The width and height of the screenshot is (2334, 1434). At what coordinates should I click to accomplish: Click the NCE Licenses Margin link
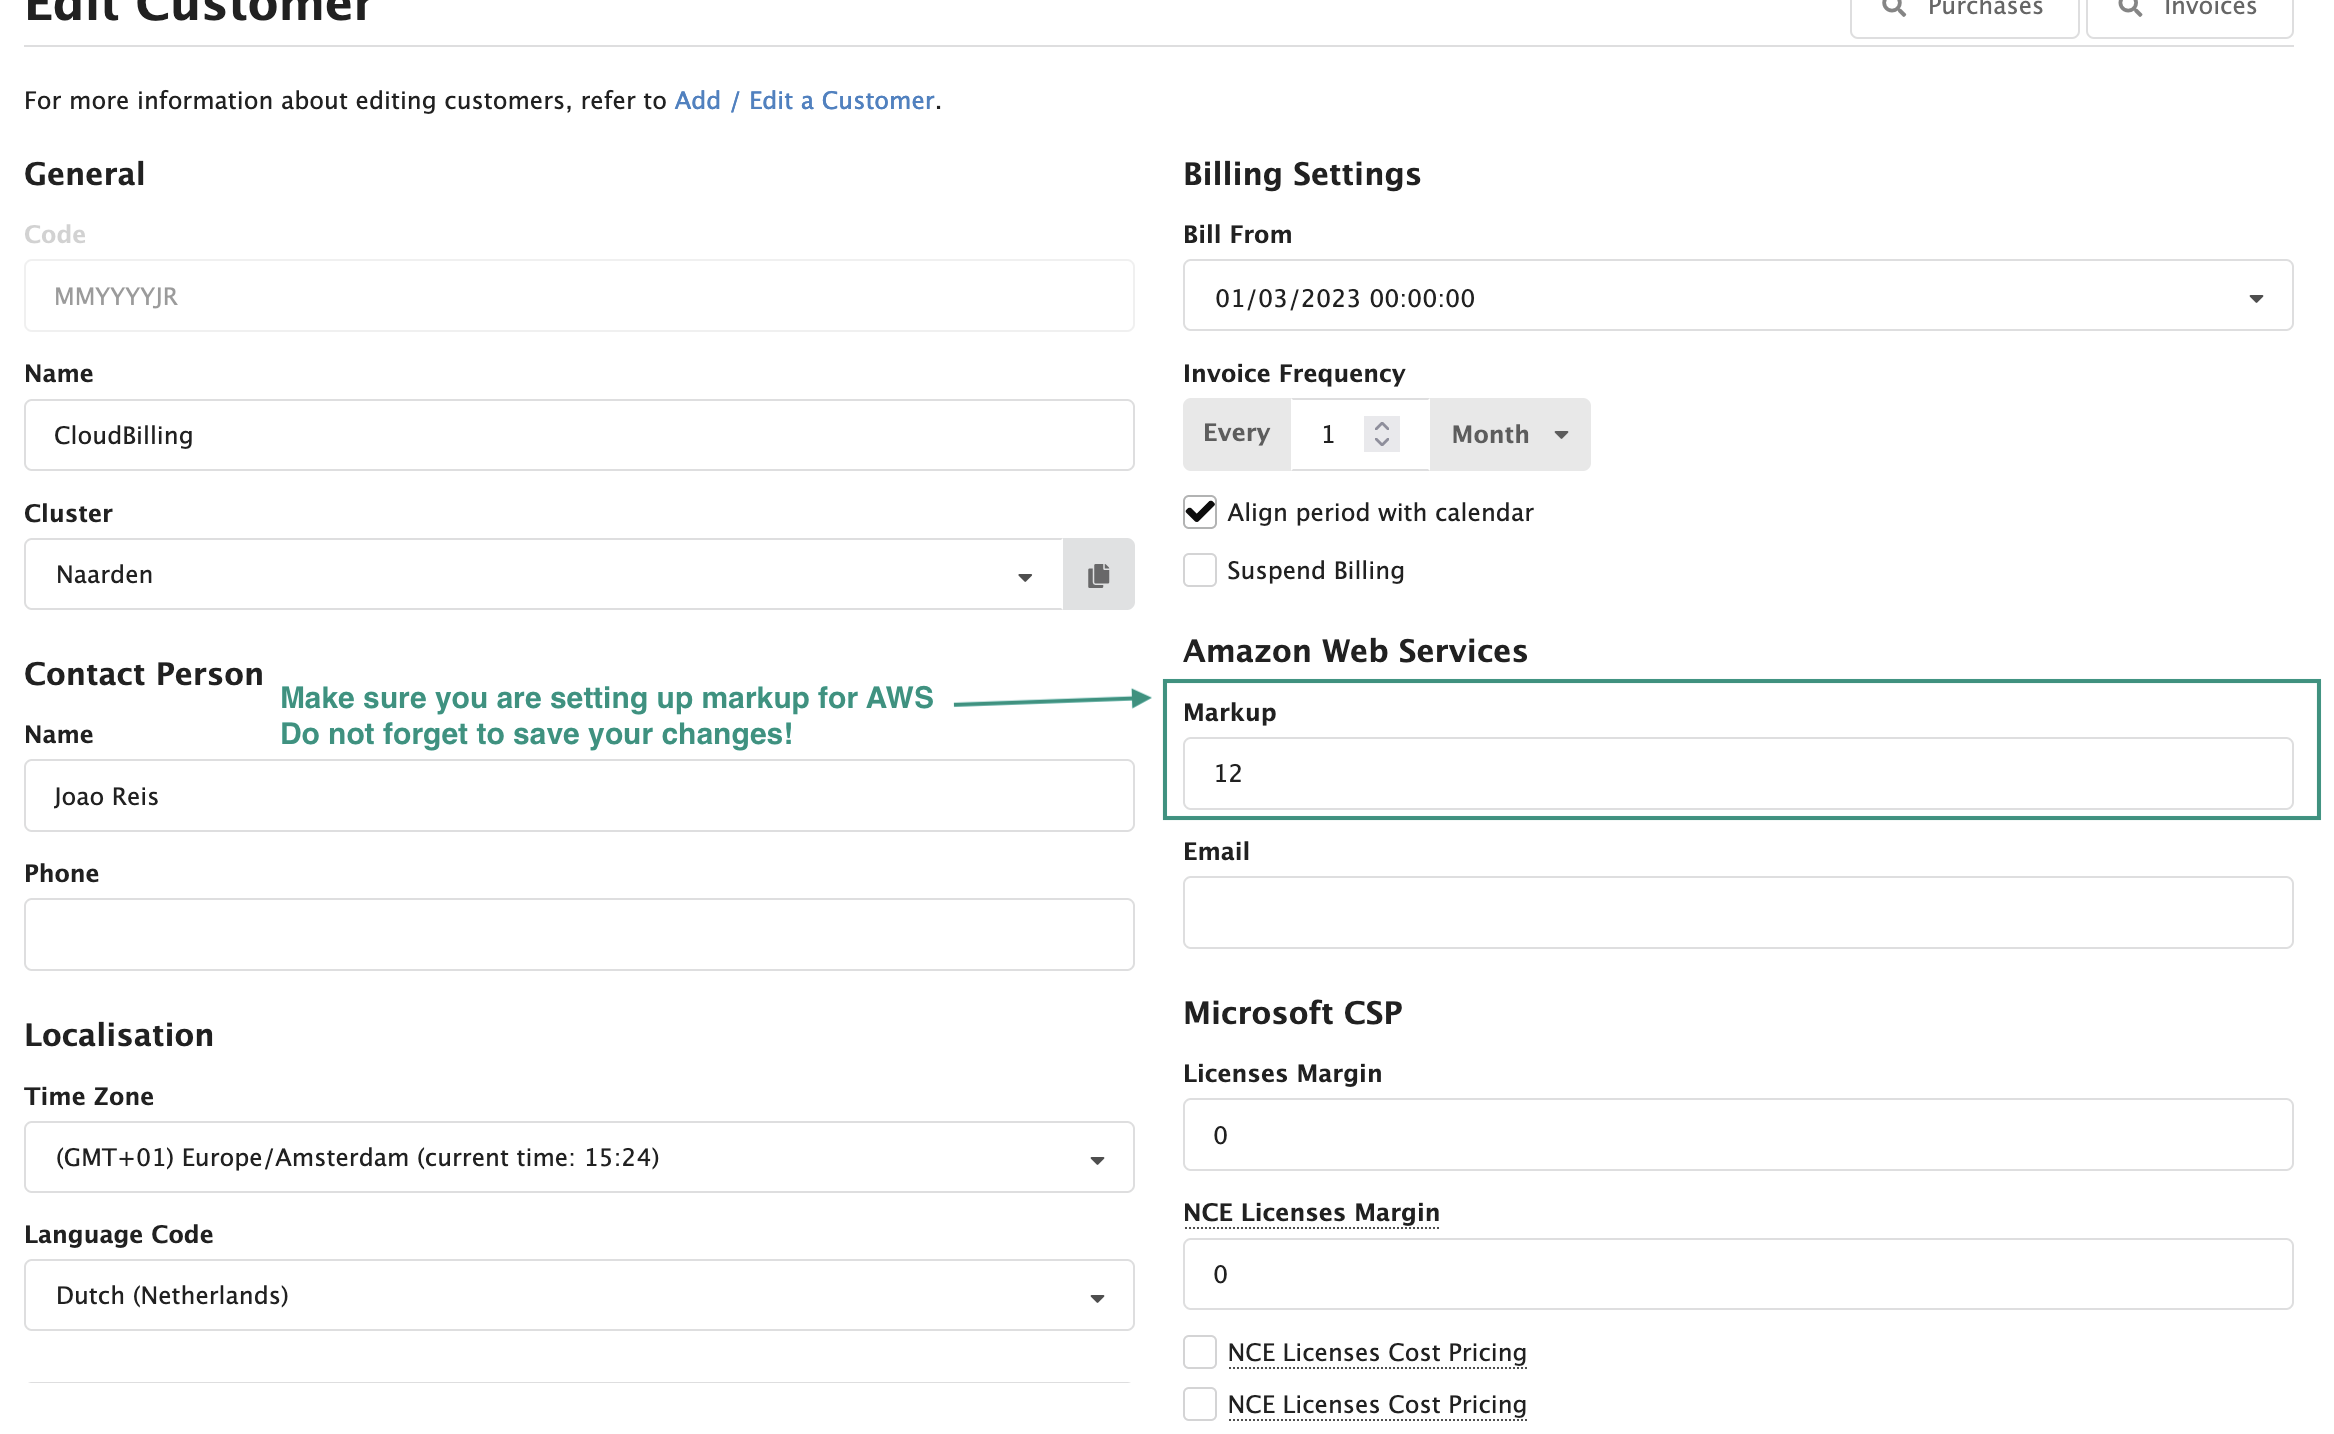1311,1212
